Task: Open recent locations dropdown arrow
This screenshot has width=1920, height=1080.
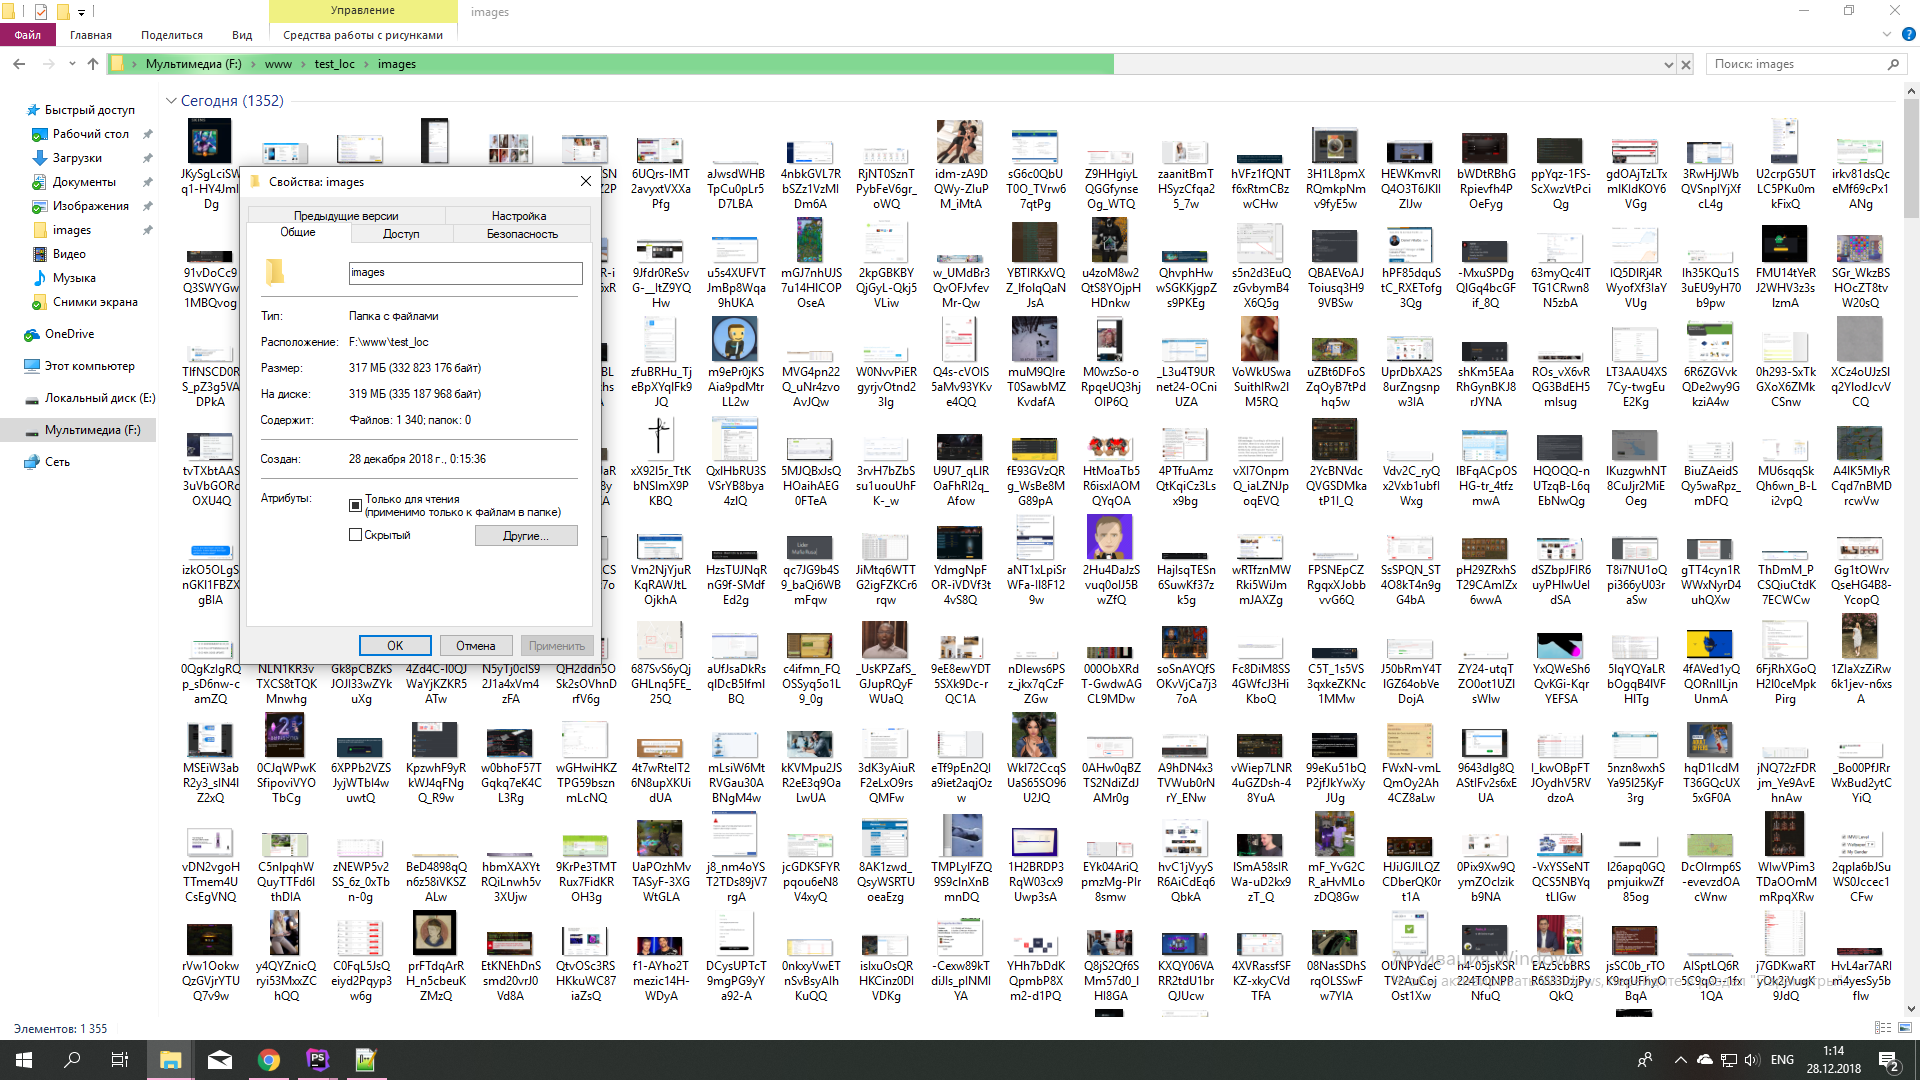Action: [x=72, y=64]
